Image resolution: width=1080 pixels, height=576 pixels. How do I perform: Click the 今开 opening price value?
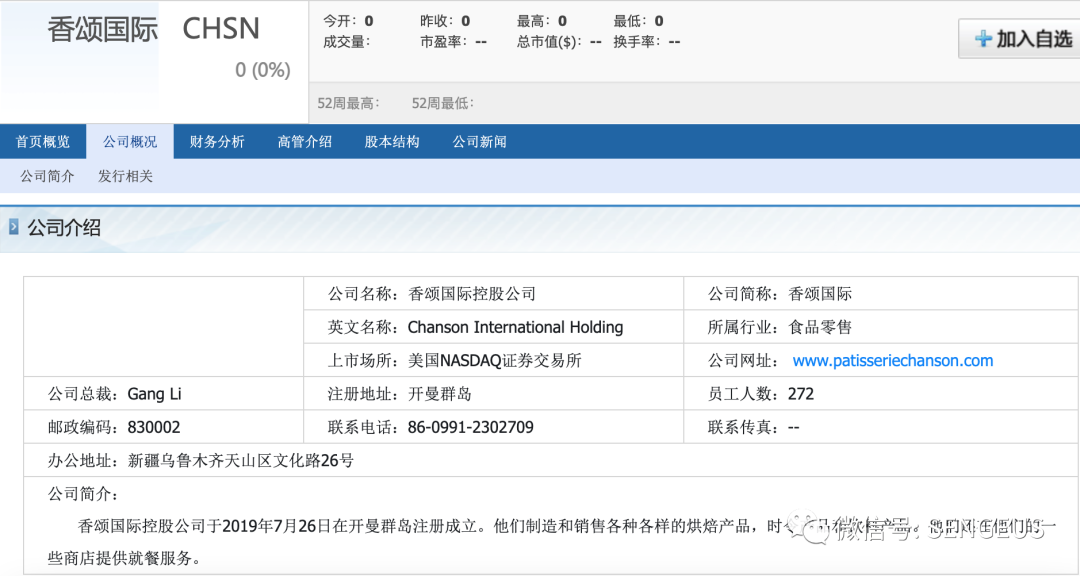pyautogui.click(x=369, y=21)
